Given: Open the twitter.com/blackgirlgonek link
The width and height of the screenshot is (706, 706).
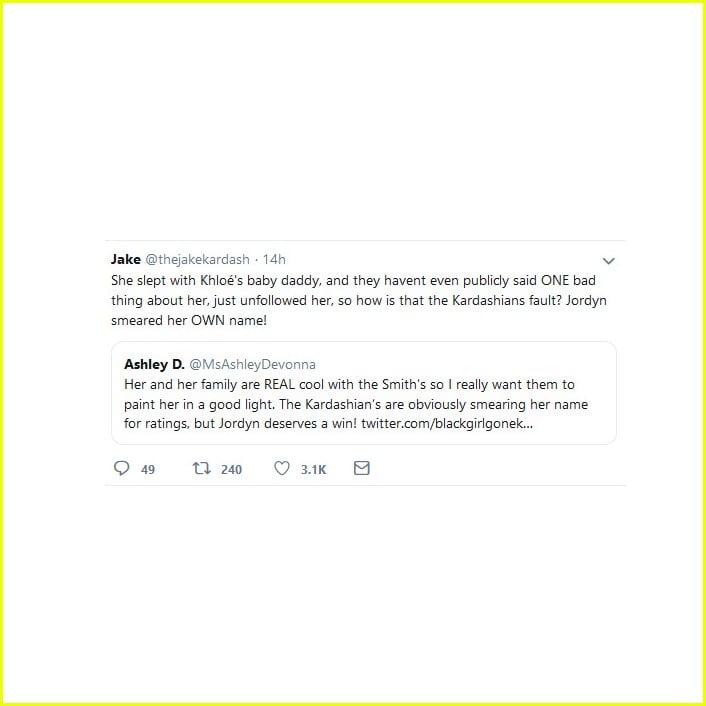Looking at the screenshot, I should [x=447, y=423].
